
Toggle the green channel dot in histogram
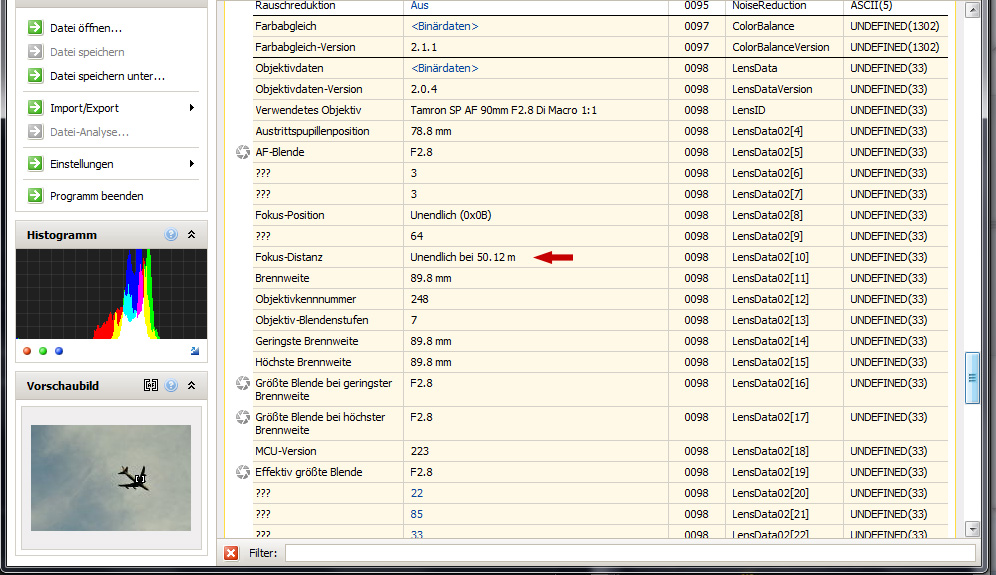[43, 351]
